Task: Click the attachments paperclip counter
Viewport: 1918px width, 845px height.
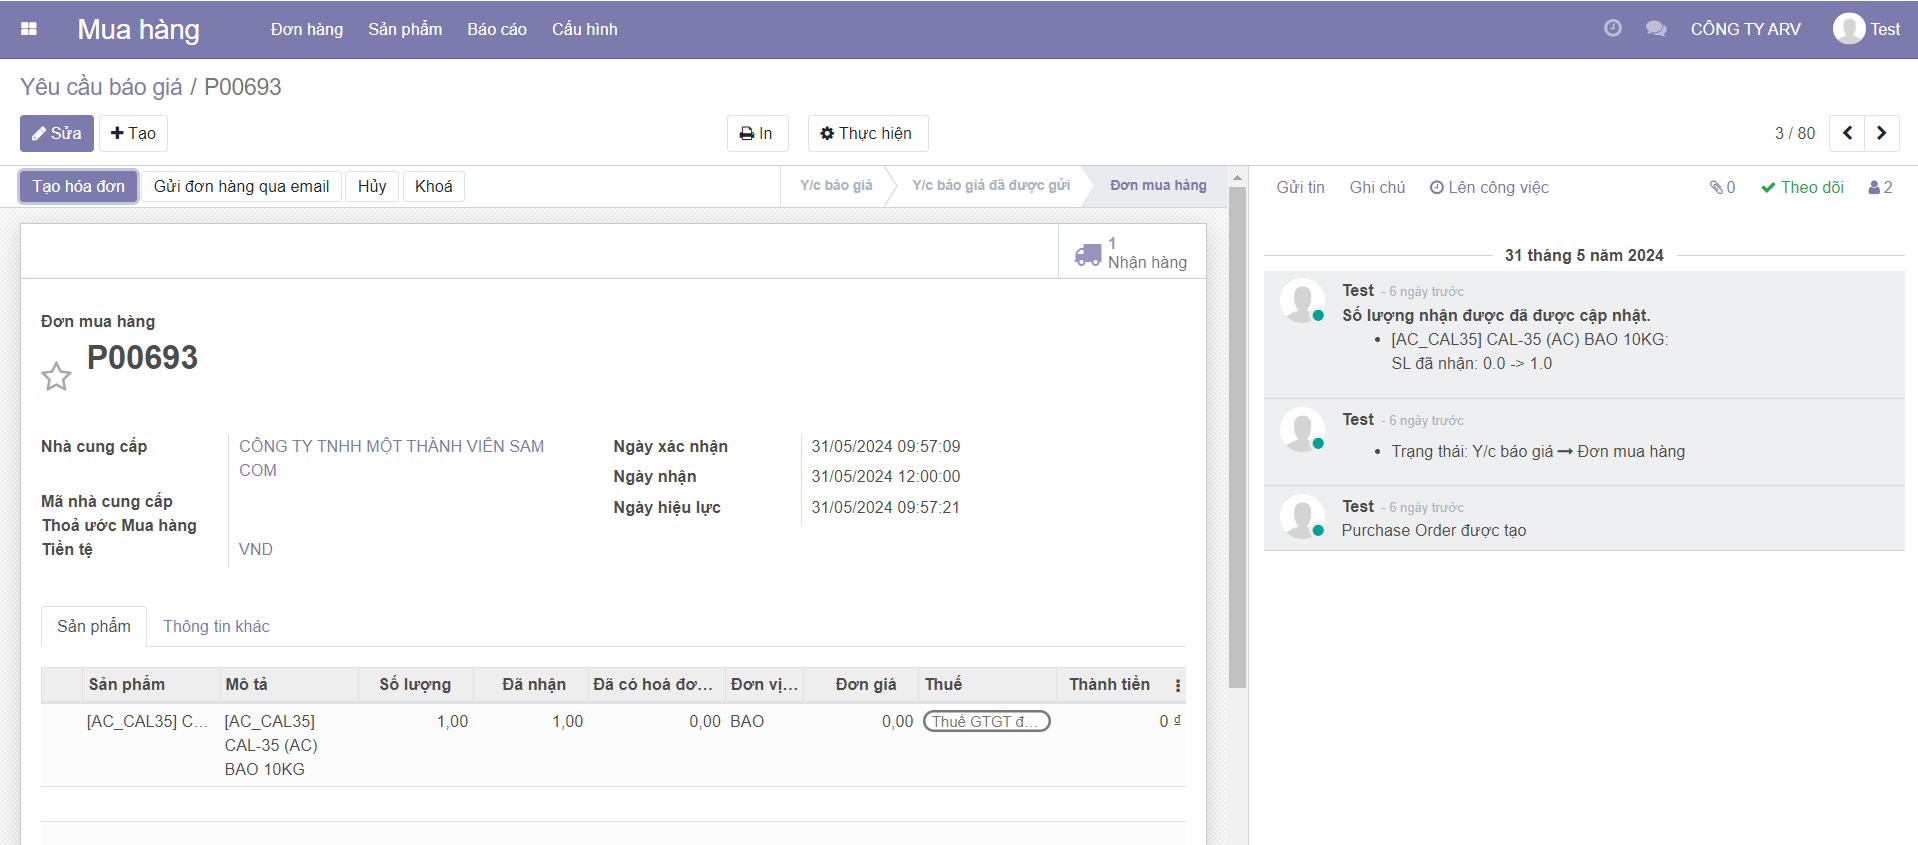Action: [1722, 187]
